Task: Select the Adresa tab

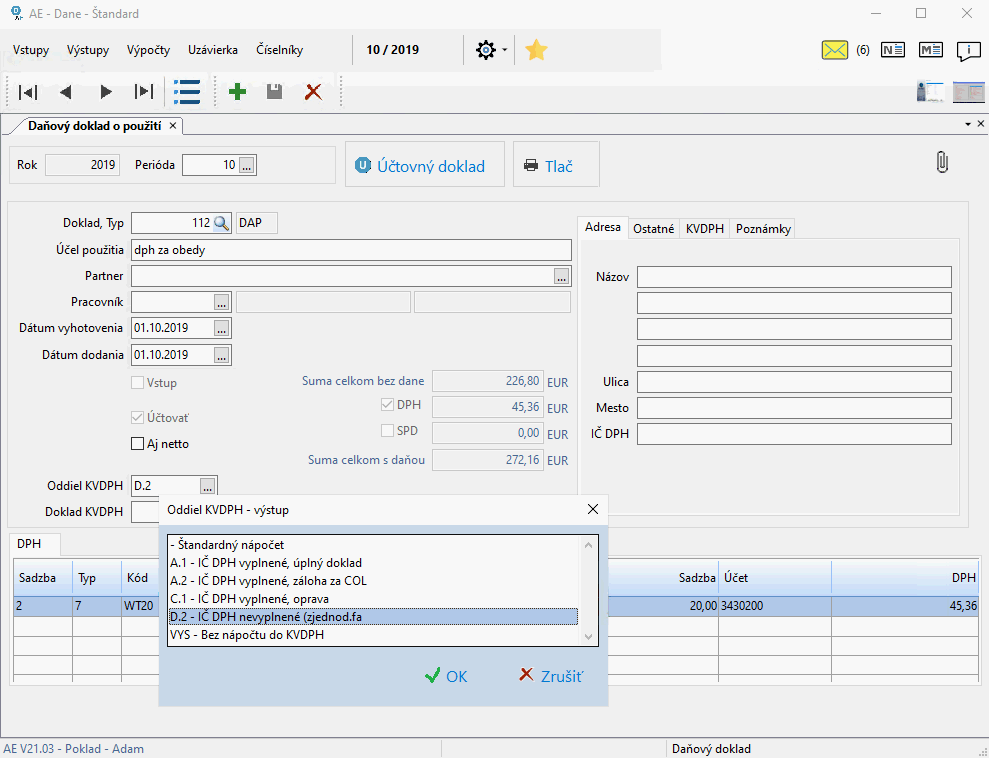Action: pyautogui.click(x=602, y=227)
